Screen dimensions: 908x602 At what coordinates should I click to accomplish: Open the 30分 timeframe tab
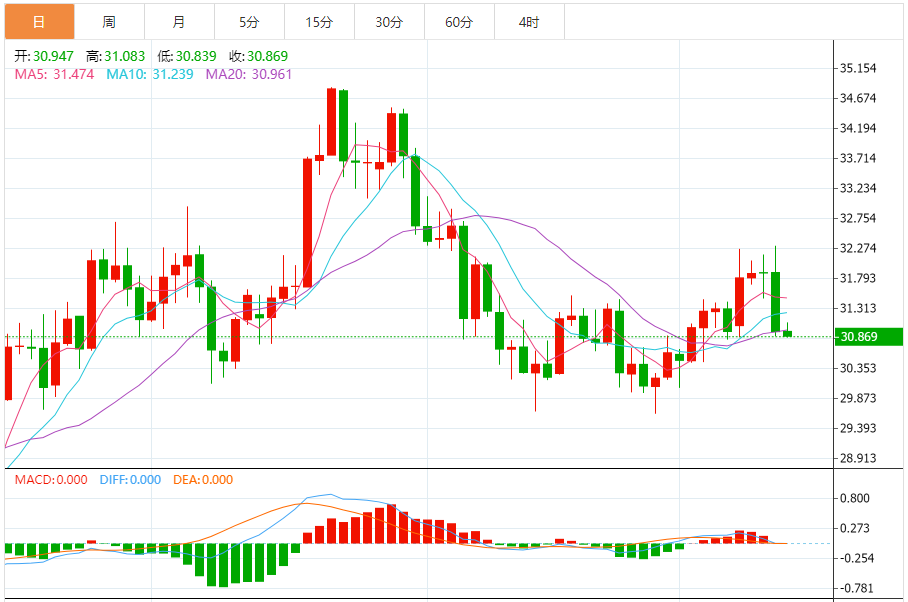(x=389, y=22)
